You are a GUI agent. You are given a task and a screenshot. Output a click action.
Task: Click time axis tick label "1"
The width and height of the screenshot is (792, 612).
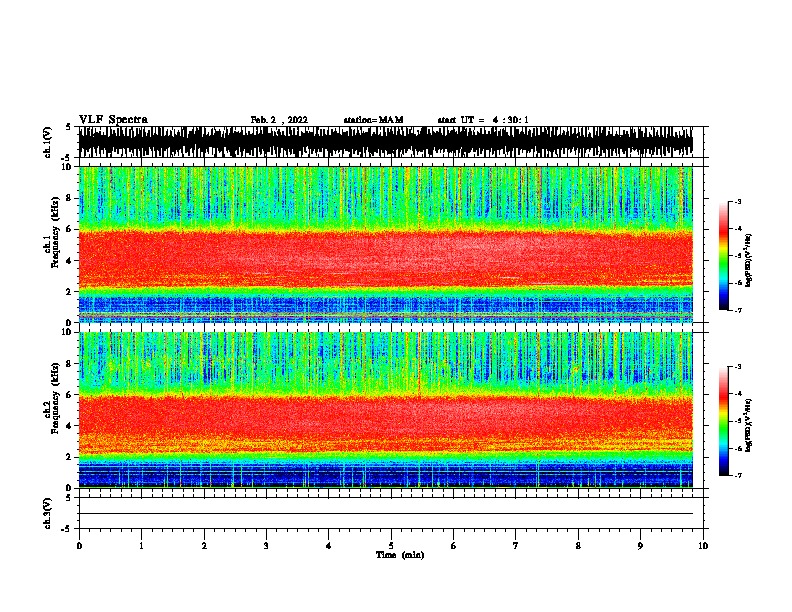(x=141, y=546)
